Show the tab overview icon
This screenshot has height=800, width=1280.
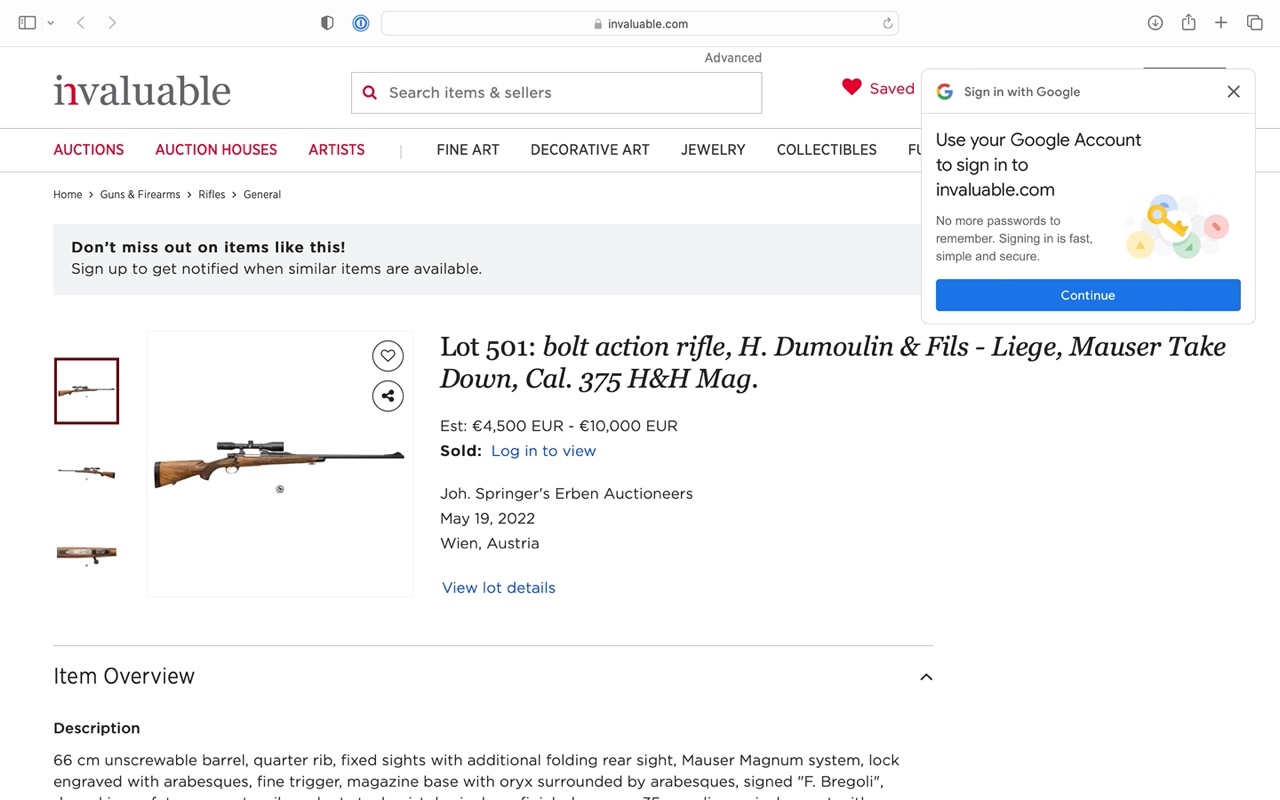click(1254, 23)
